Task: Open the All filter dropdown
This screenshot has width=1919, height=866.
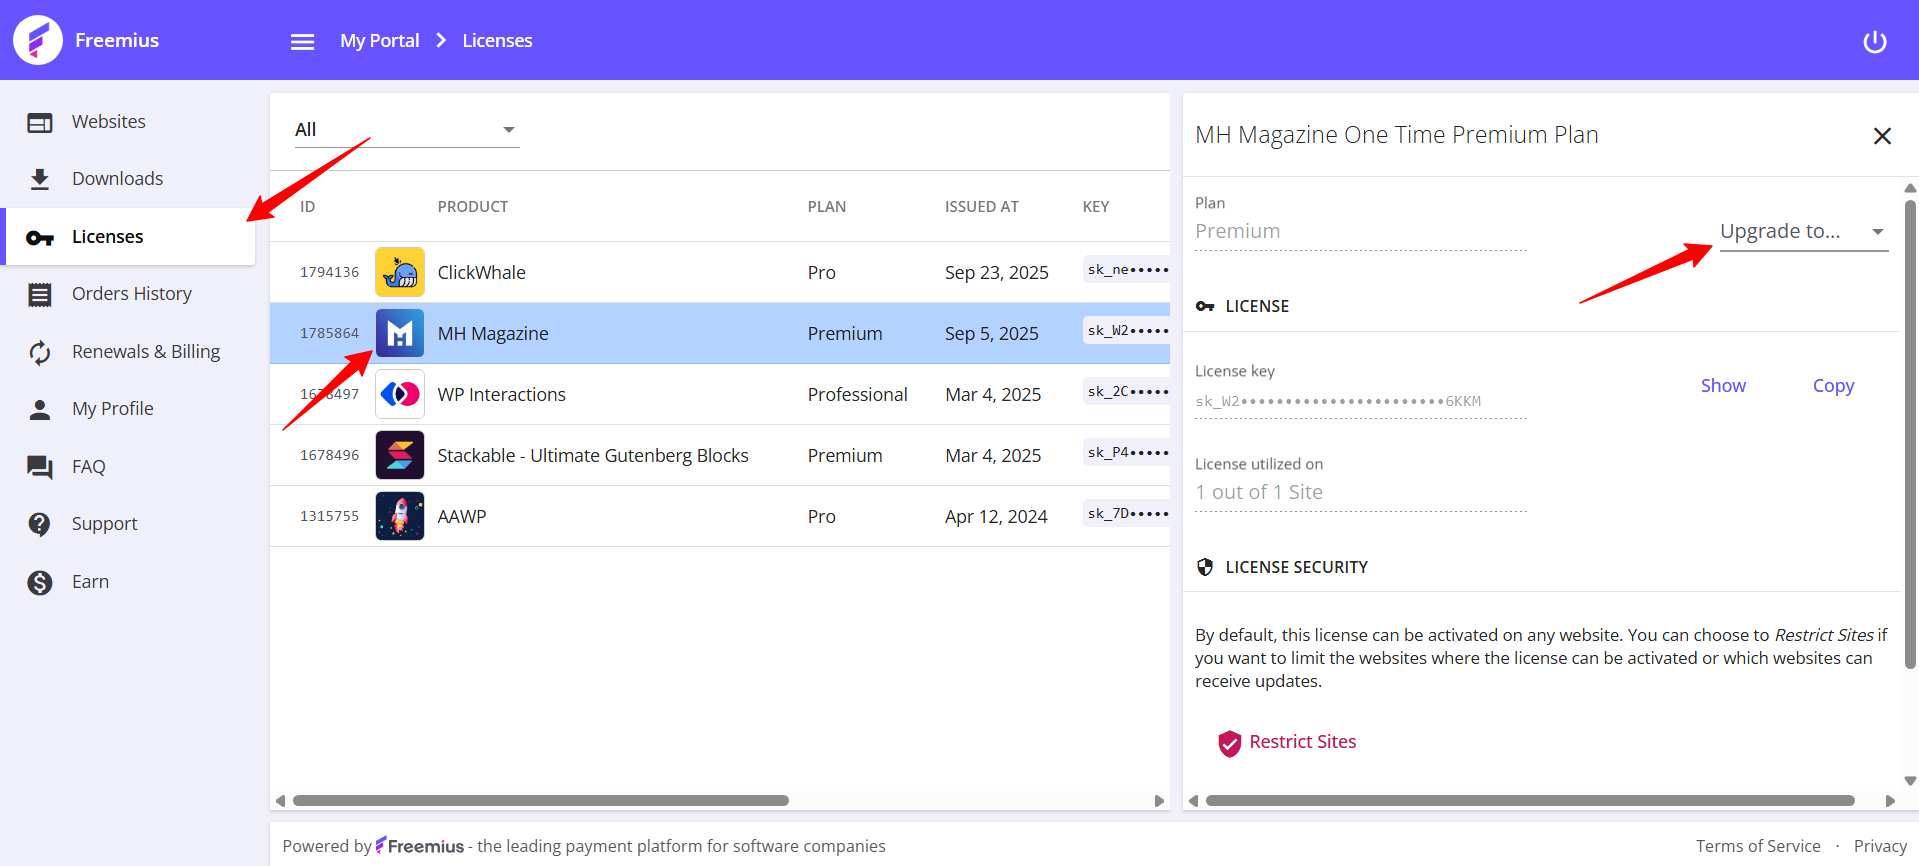Action: pyautogui.click(x=406, y=130)
